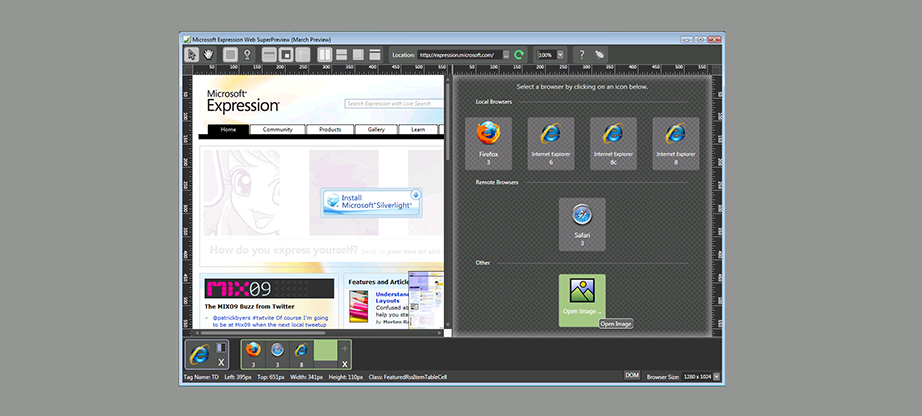
Task: Close comparison browser strip with X
Action: coord(345,364)
